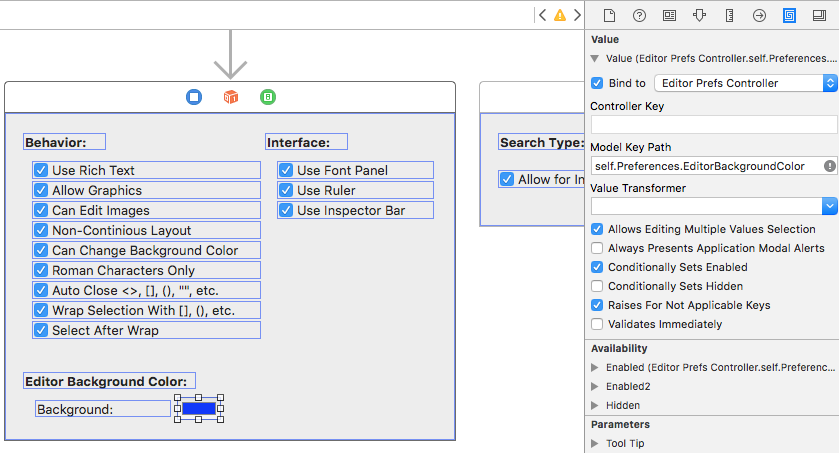This screenshot has width=839, height=453.
Task: Toggle Use Font Panel checkbox
Action: (x=286, y=170)
